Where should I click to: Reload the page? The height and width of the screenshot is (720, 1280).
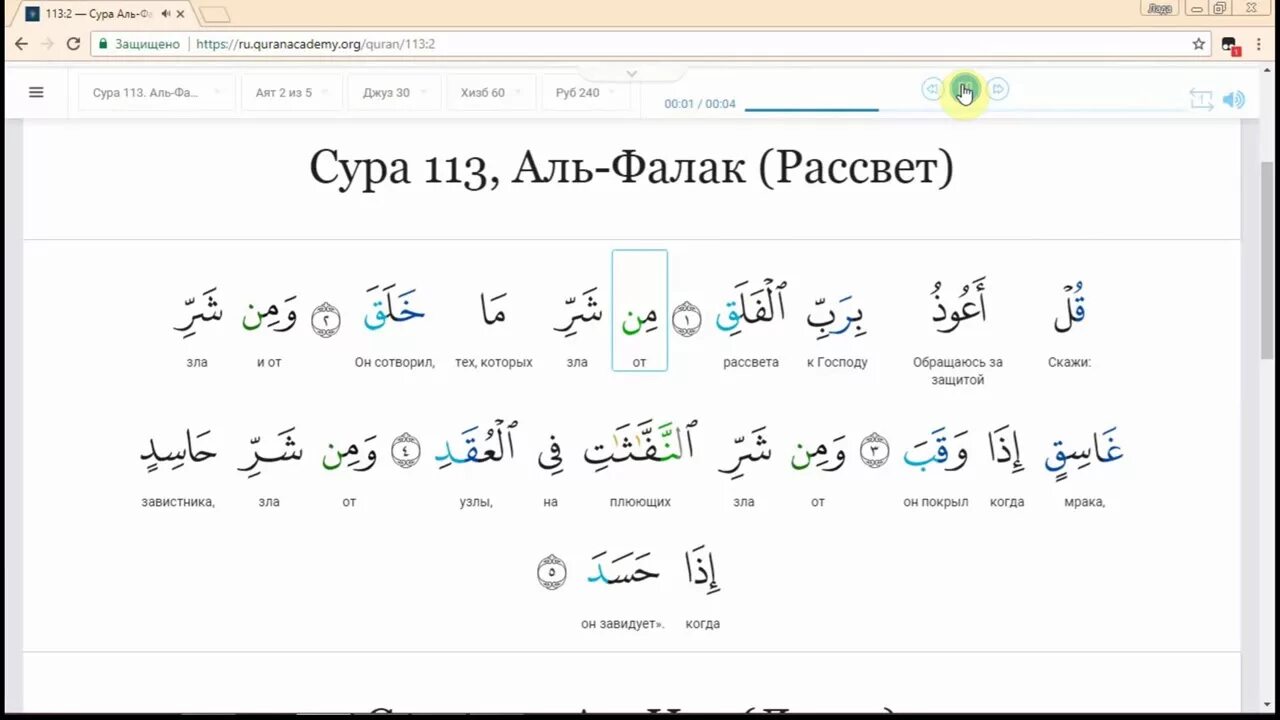coord(73,44)
